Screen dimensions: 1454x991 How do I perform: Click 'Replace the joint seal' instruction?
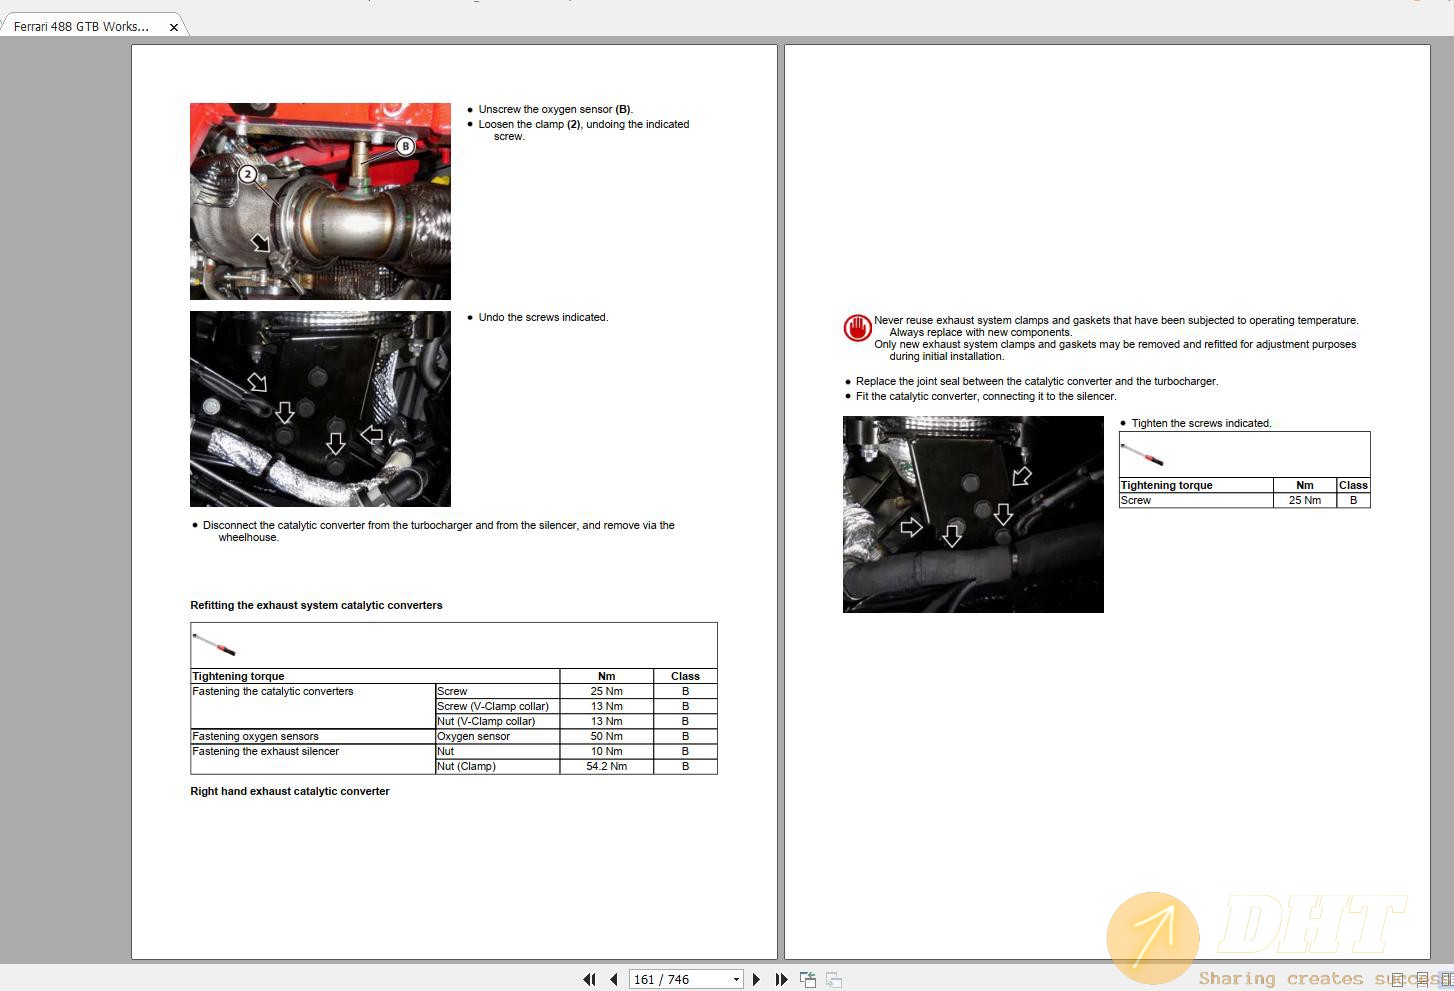pos(1036,382)
